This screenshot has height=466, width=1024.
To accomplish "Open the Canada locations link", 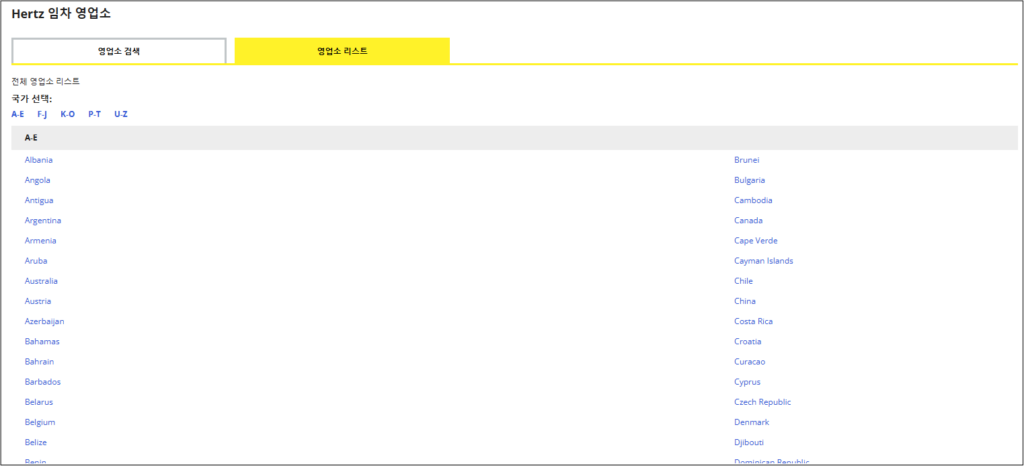I will click(x=748, y=221).
